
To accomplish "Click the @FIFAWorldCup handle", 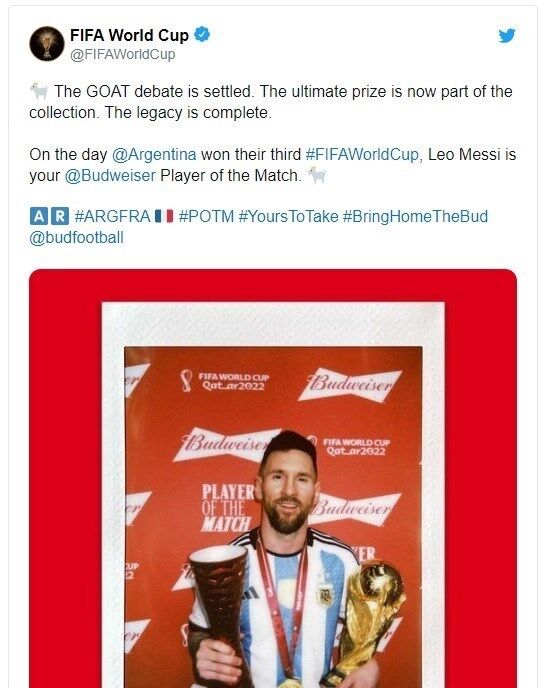I will coord(123,54).
